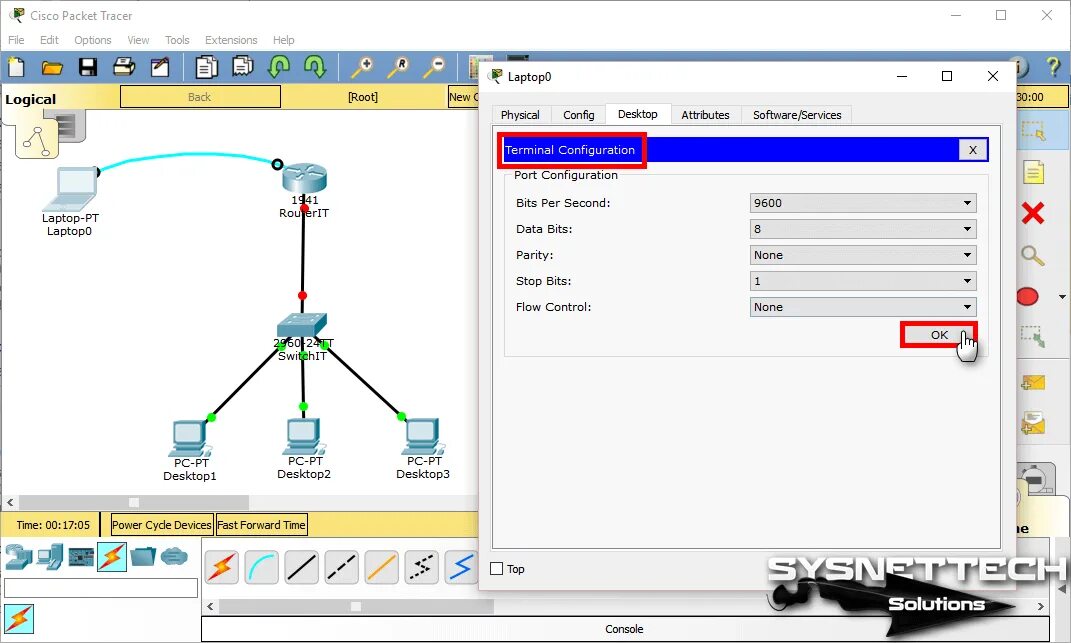Click the Undo green arrow
Screen dimensions: 1071x643
pyautogui.click(x=279, y=67)
